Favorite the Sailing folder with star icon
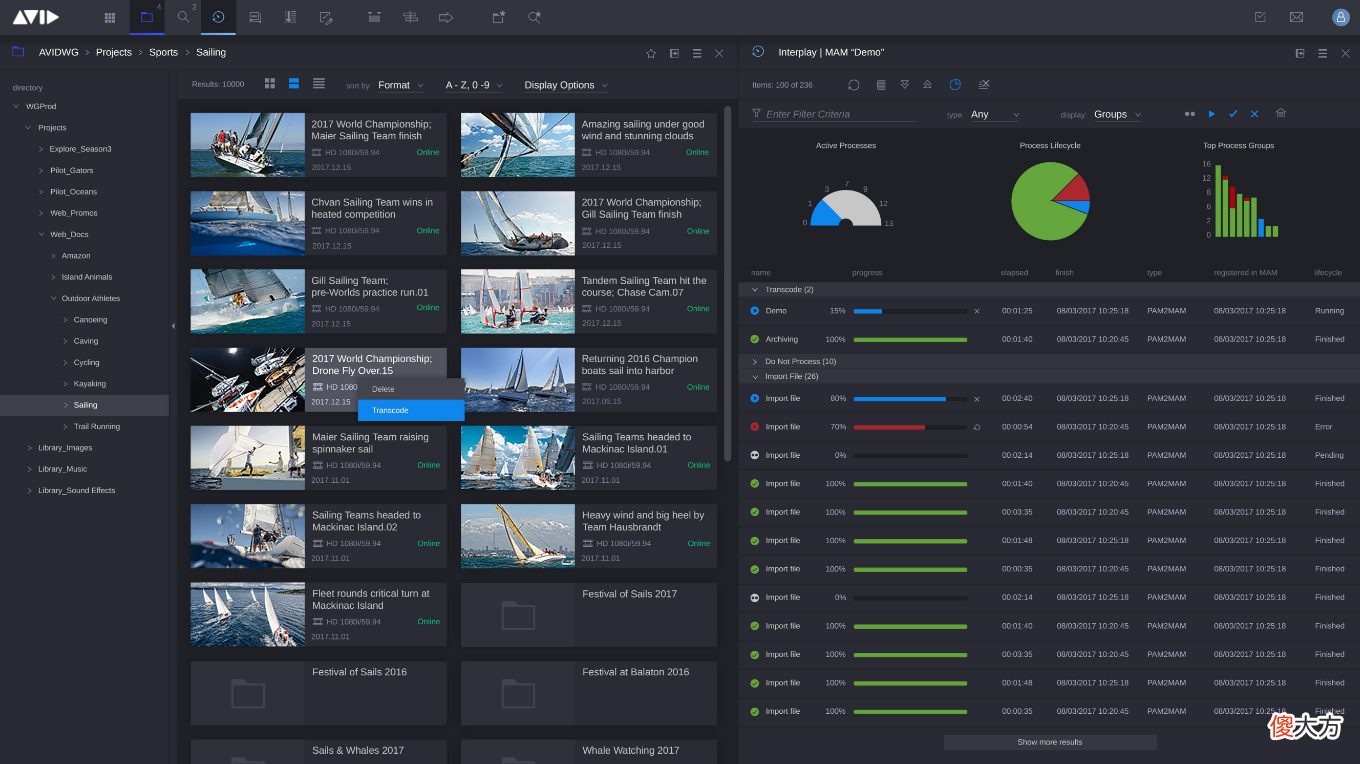This screenshot has width=1360, height=764. (651, 53)
